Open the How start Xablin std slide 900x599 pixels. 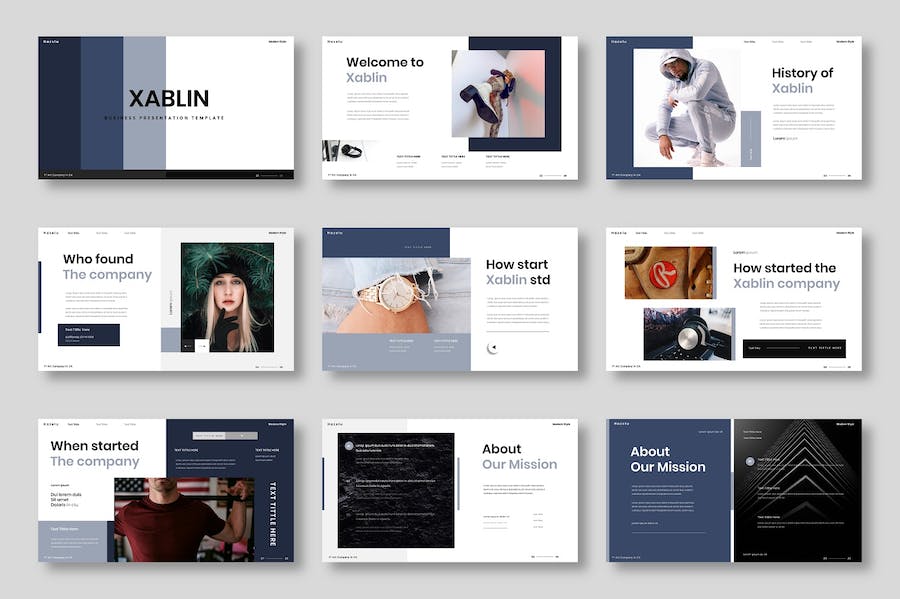tap(450, 299)
